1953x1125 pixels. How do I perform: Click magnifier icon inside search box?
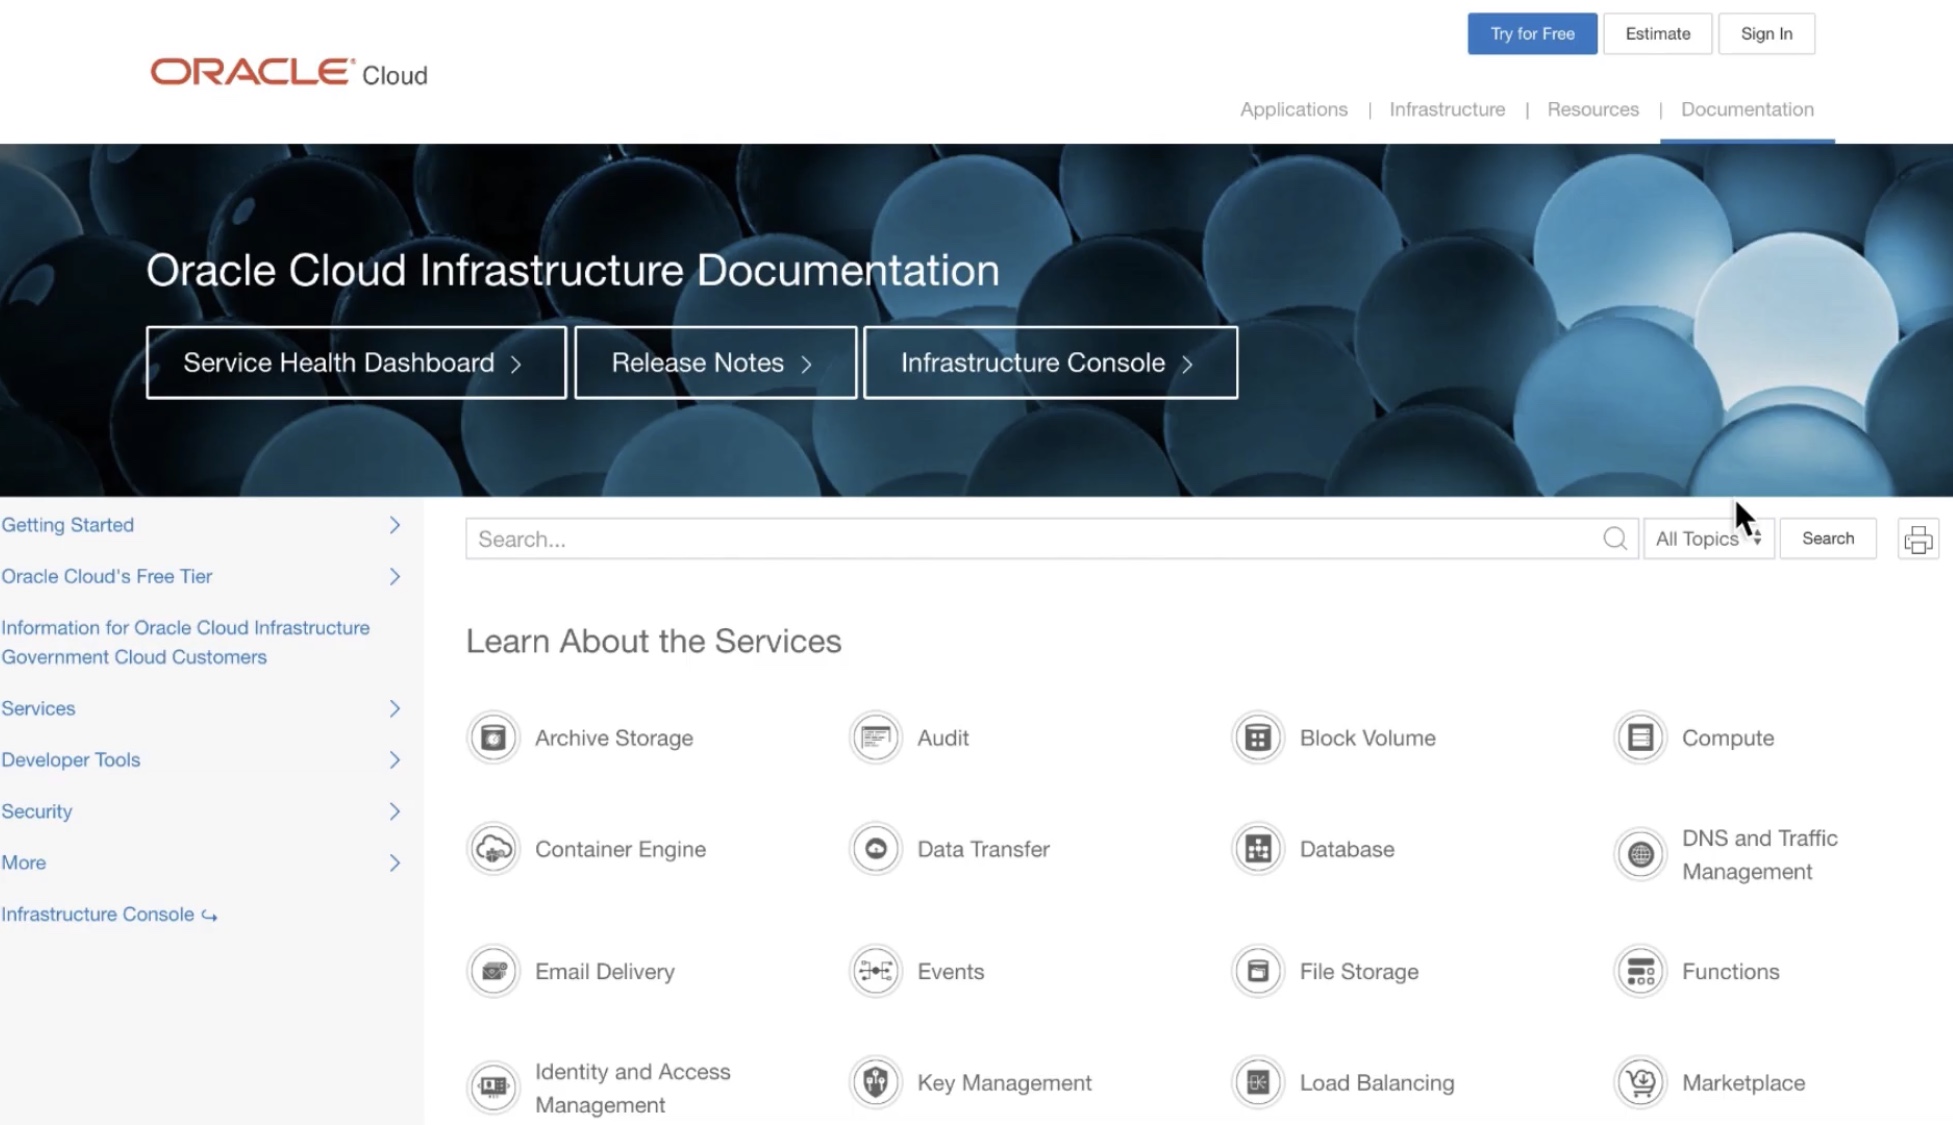pyautogui.click(x=1614, y=539)
